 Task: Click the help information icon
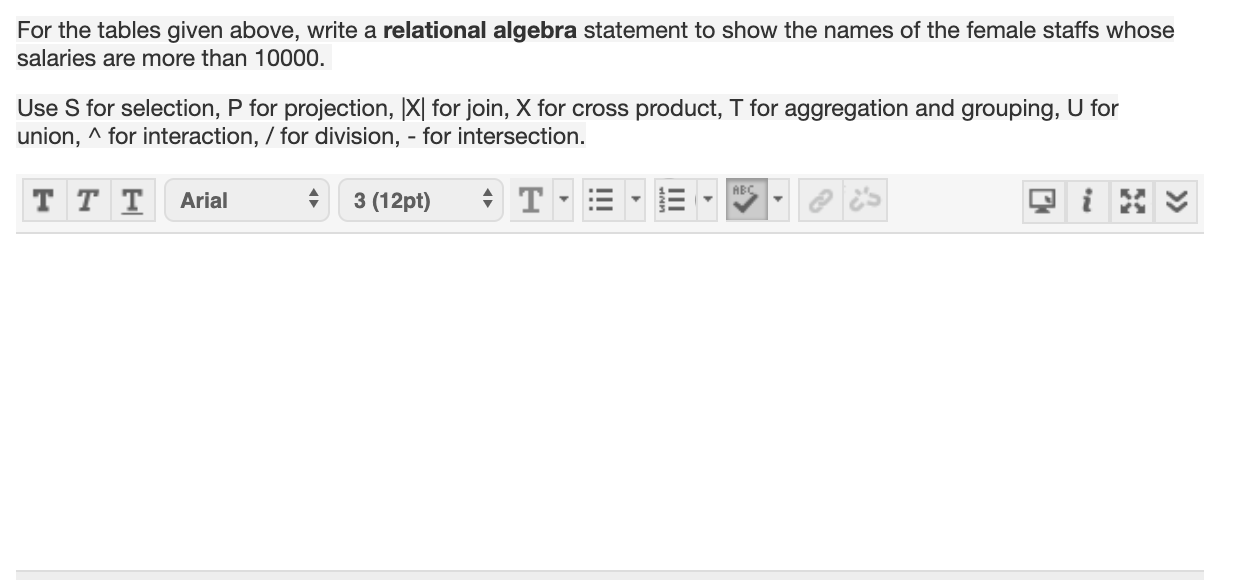tap(1087, 200)
